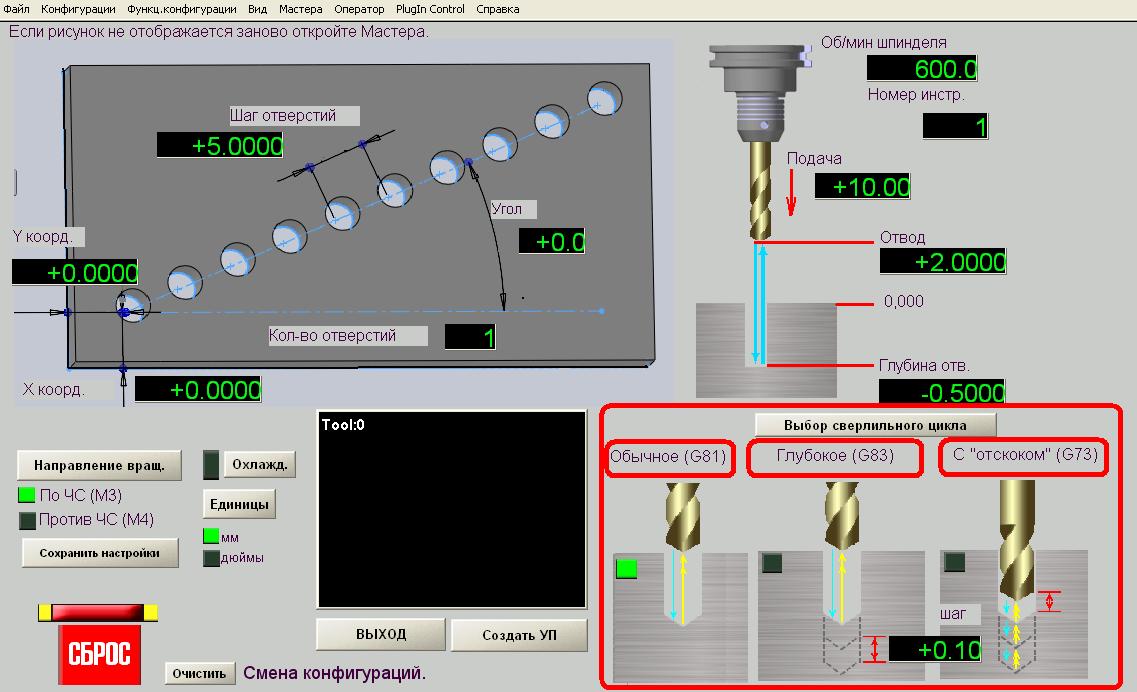1137x692 pixels.
Task: Select Против ЧС (M4) indicator
Action: click(27, 520)
